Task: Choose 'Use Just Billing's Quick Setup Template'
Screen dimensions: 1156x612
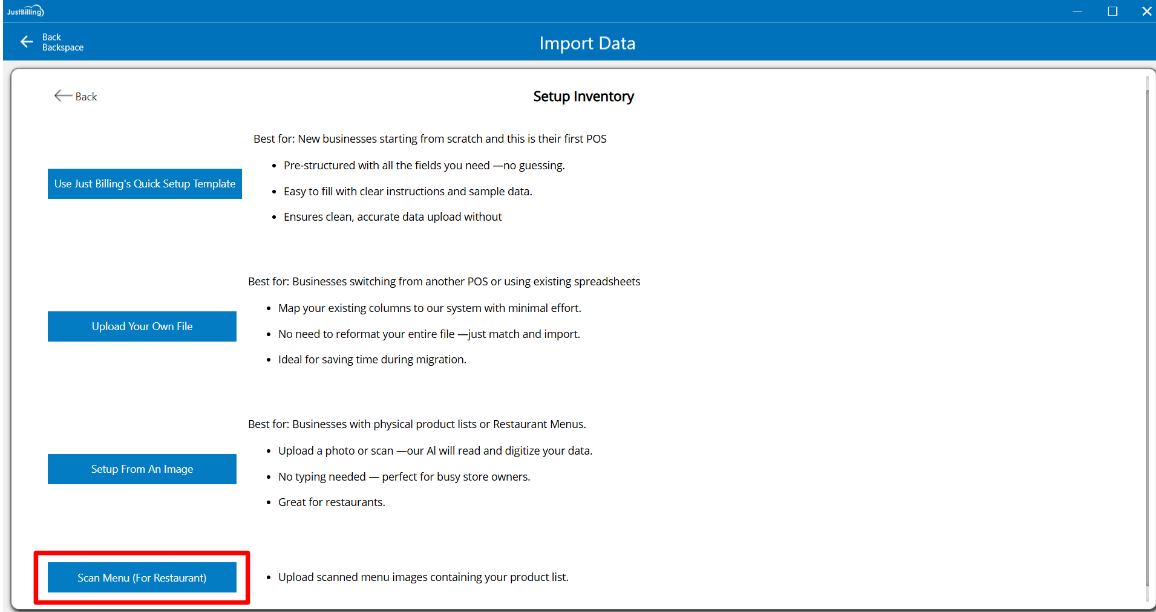Action: pyautogui.click(x=145, y=184)
